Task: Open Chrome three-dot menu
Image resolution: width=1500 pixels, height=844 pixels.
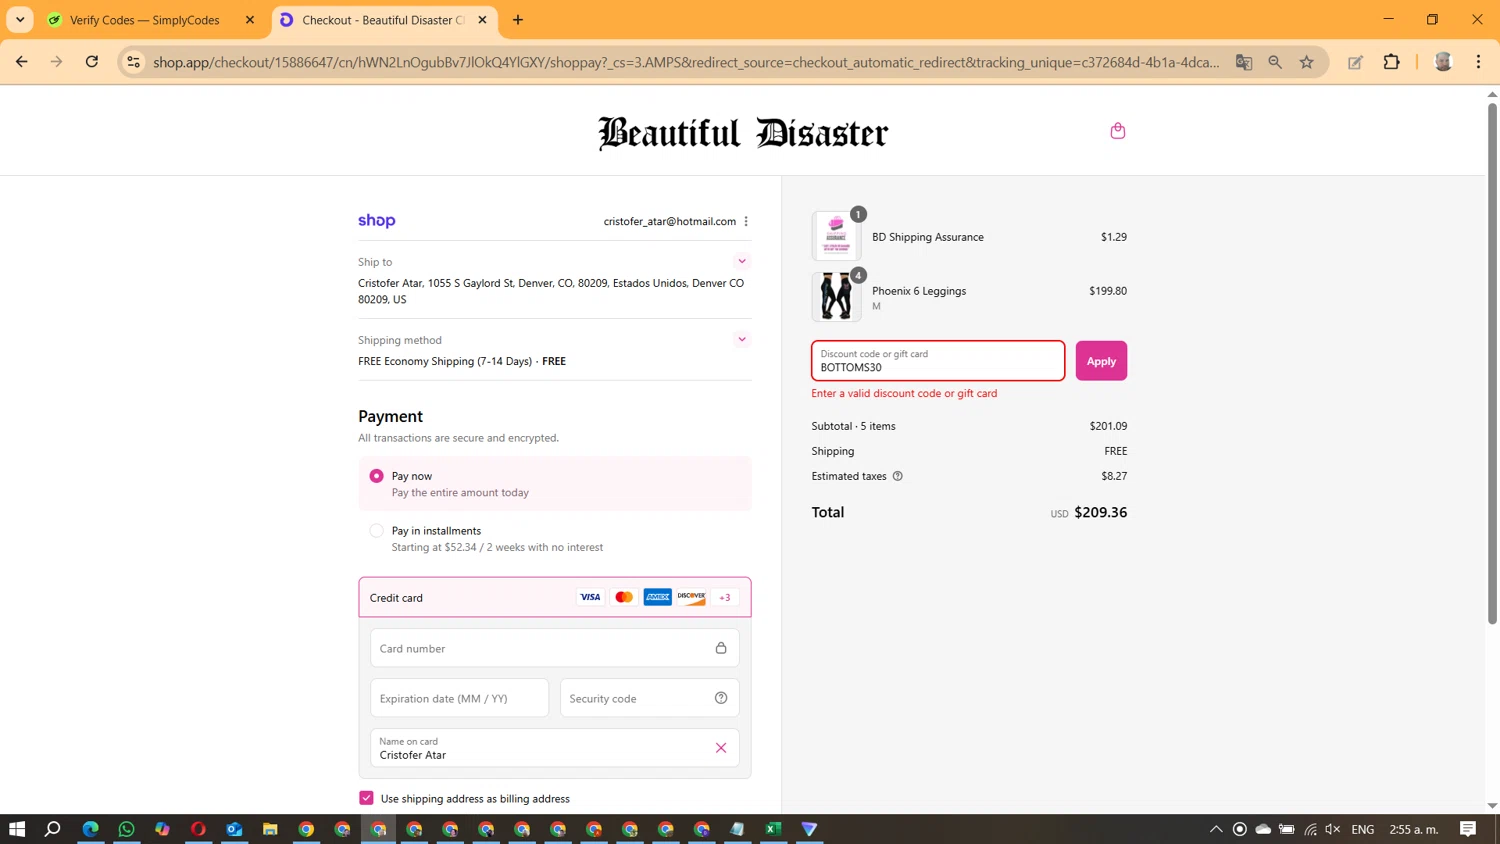Action: coord(1478,62)
